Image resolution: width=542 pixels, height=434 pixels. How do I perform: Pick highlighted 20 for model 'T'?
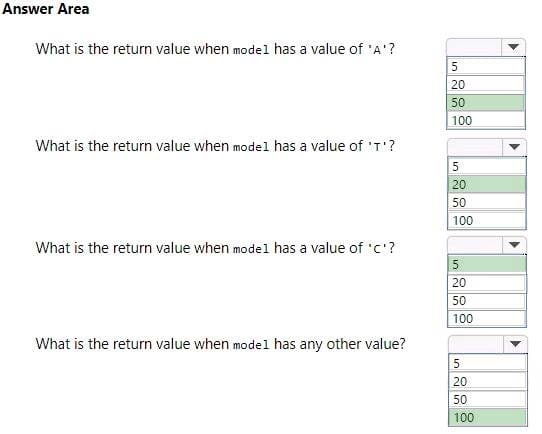[487, 185]
